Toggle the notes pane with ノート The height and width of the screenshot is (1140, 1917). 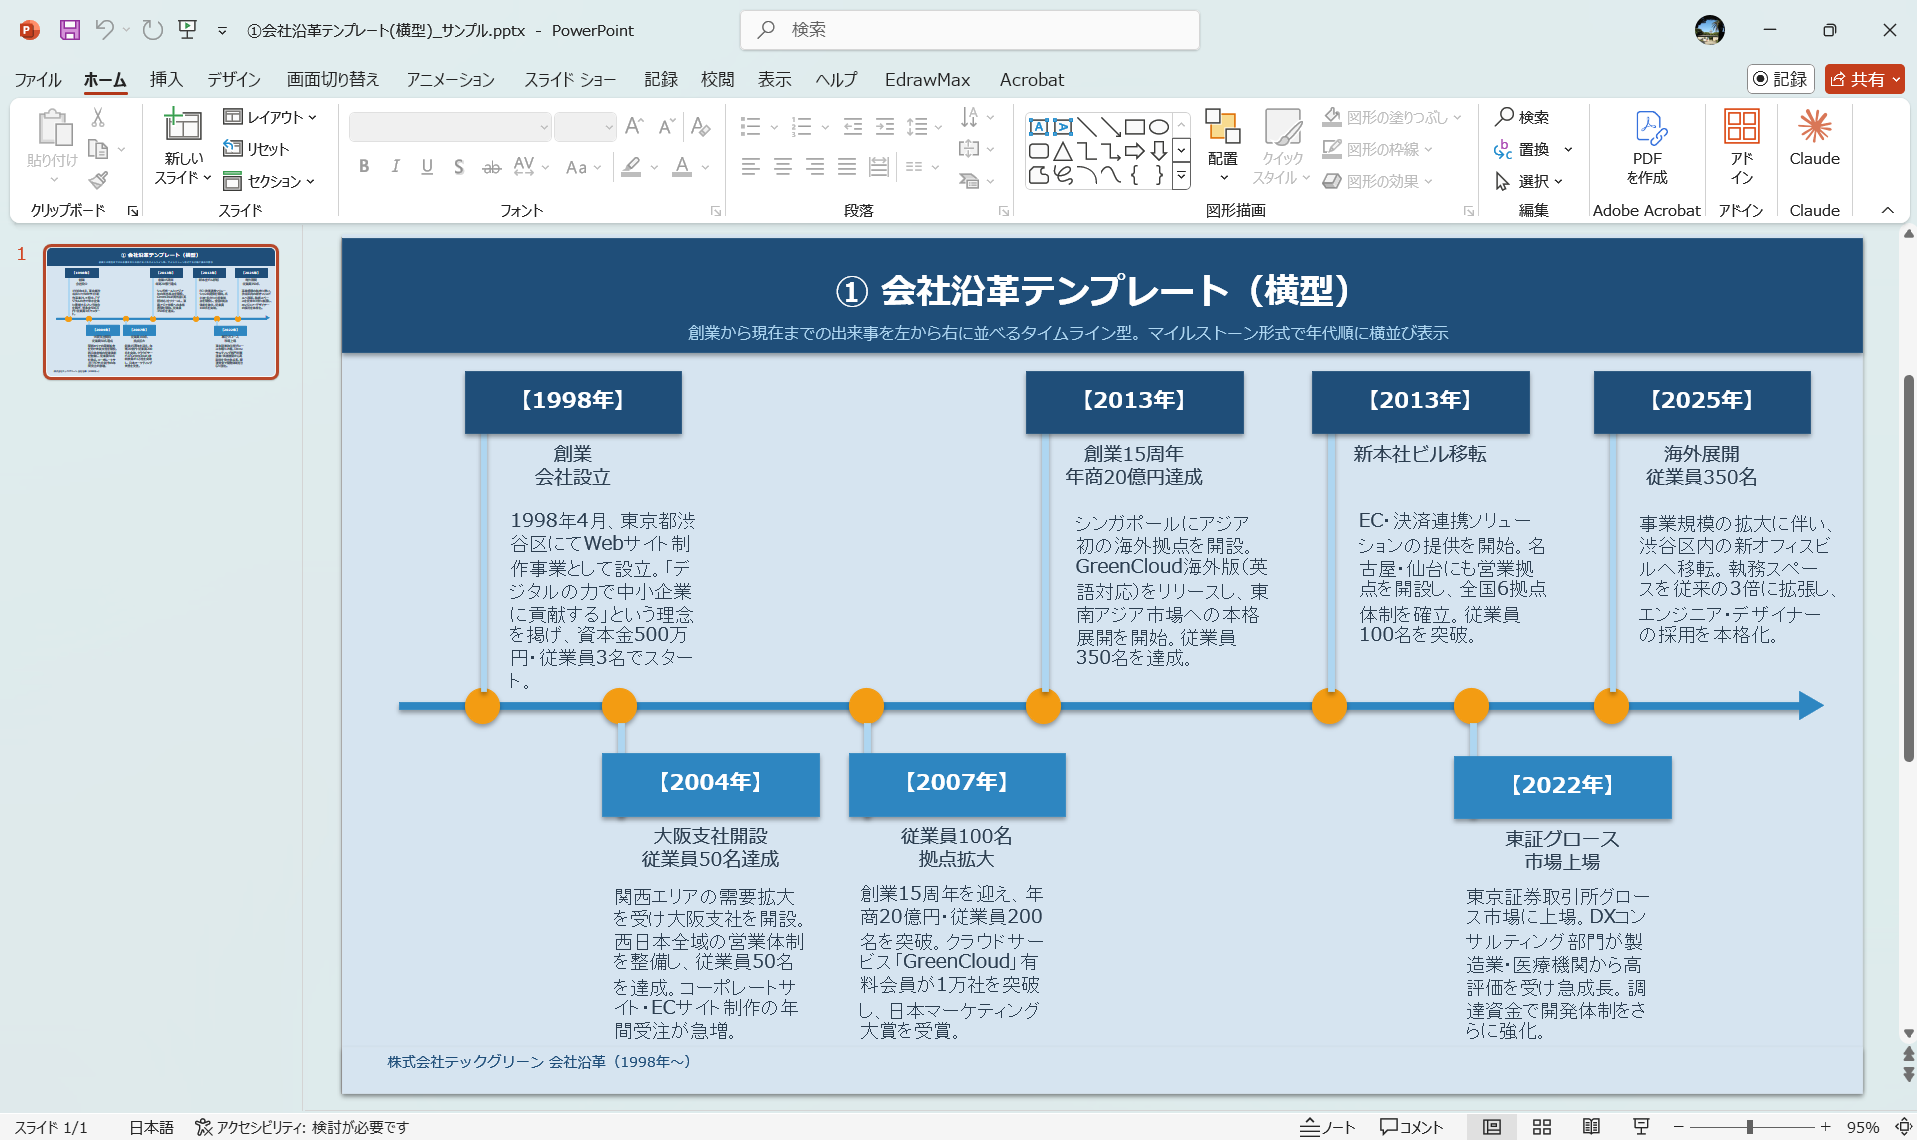coord(1327,1127)
